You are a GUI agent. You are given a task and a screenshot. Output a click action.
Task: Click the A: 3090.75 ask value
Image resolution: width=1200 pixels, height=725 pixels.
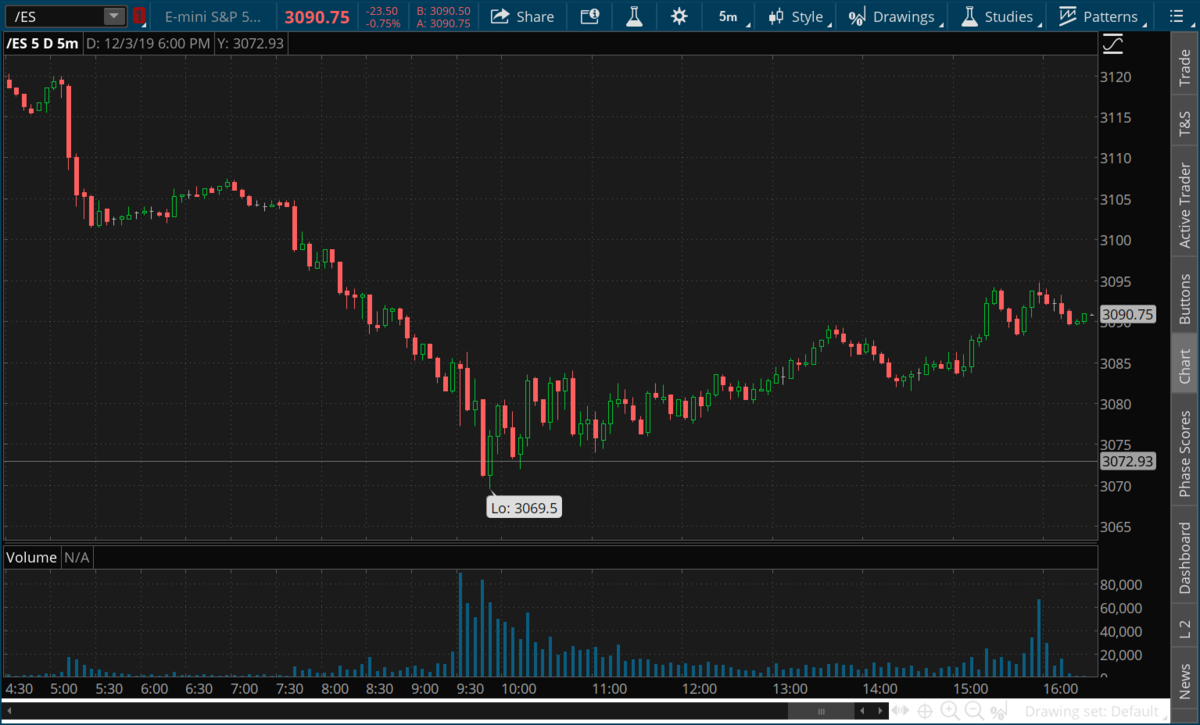443,23
